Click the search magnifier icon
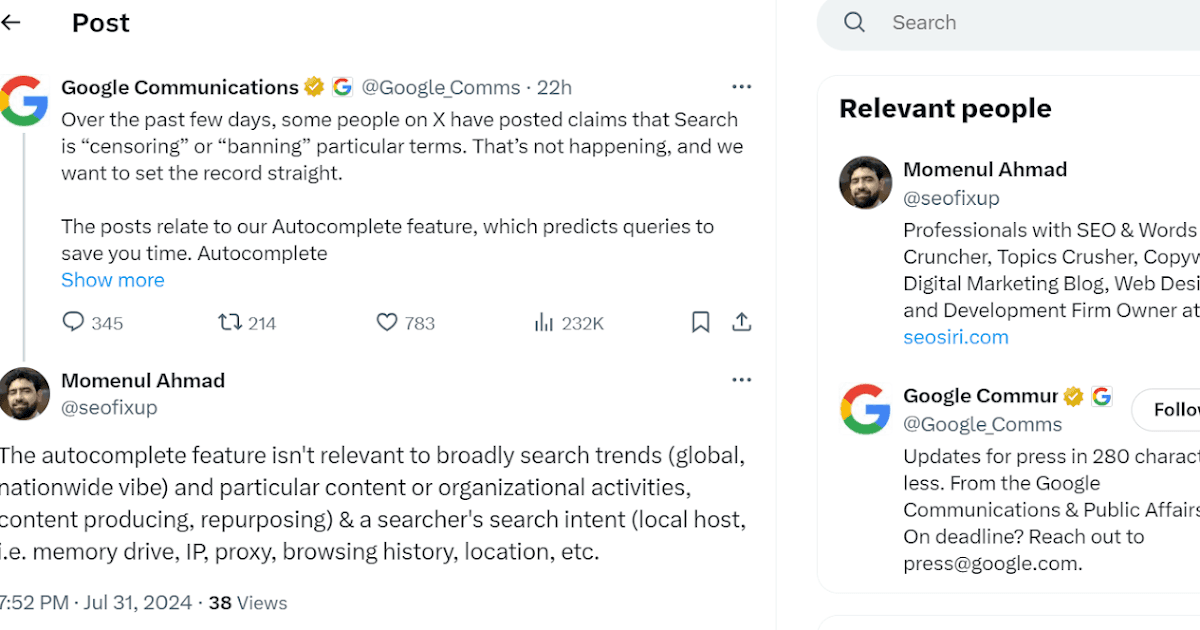This screenshot has height=630, width=1200. (x=854, y=22)
